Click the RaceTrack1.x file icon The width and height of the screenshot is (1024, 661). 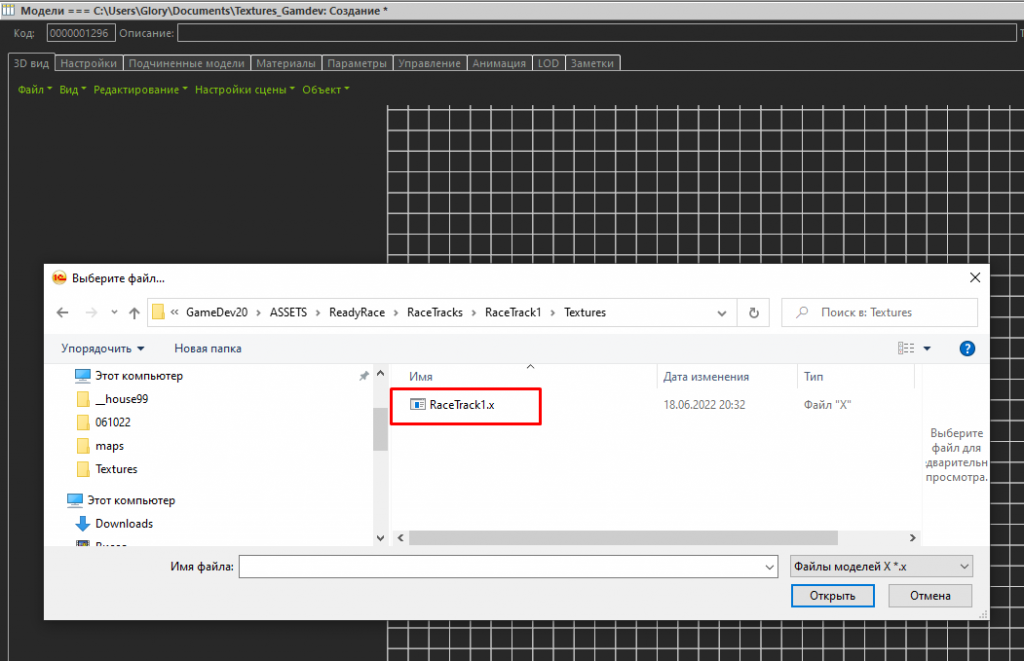click(417, 405)
